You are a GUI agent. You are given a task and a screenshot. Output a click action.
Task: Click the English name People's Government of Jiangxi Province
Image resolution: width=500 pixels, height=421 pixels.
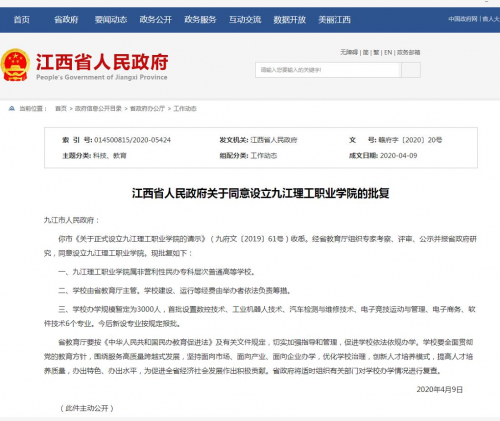click(102, 77)
